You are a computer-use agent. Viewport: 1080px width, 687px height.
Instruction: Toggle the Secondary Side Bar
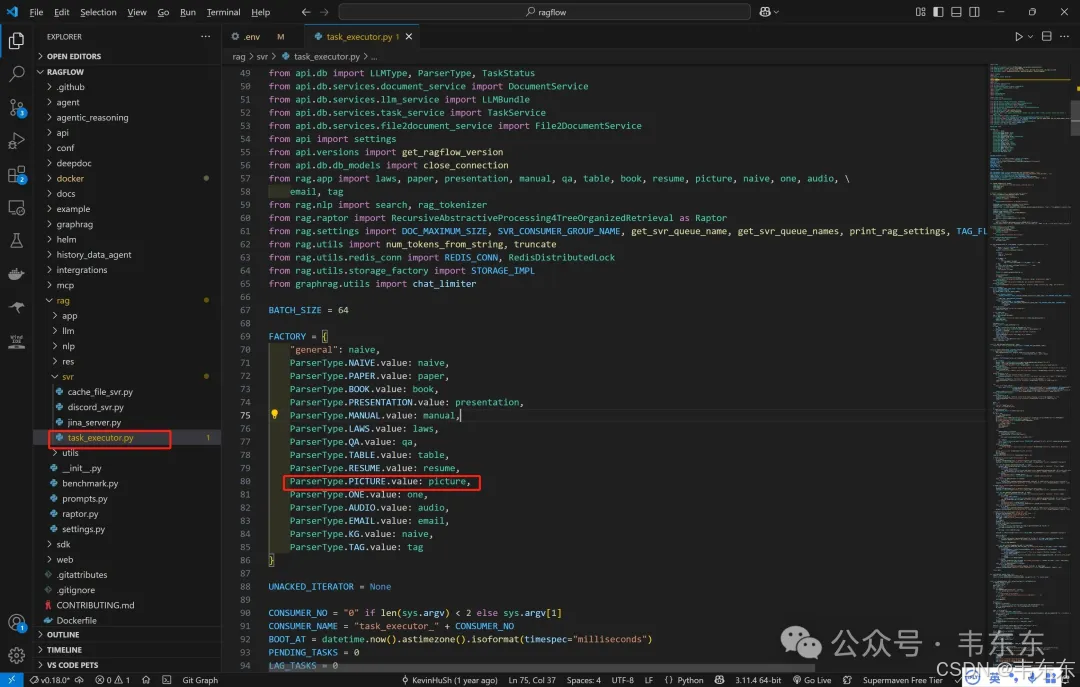click(x=974, y=12)
